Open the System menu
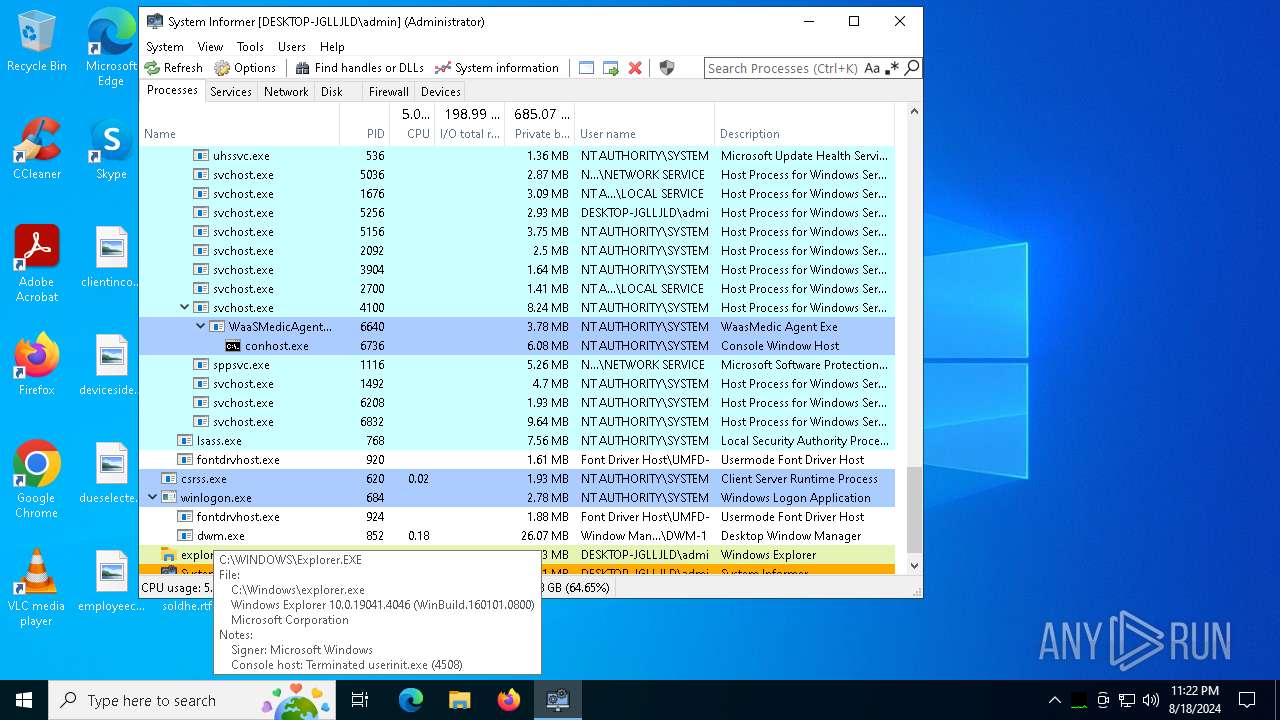 point(165,46)
